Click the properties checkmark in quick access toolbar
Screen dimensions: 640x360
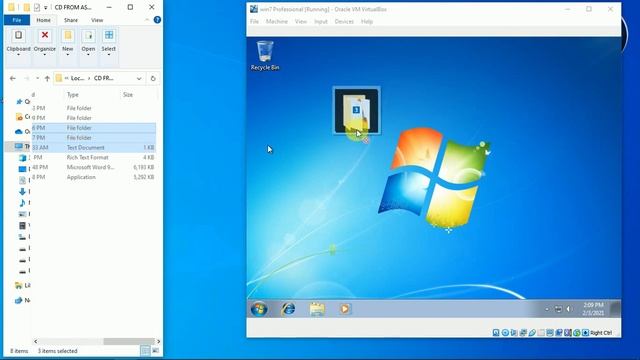point(37,7)
